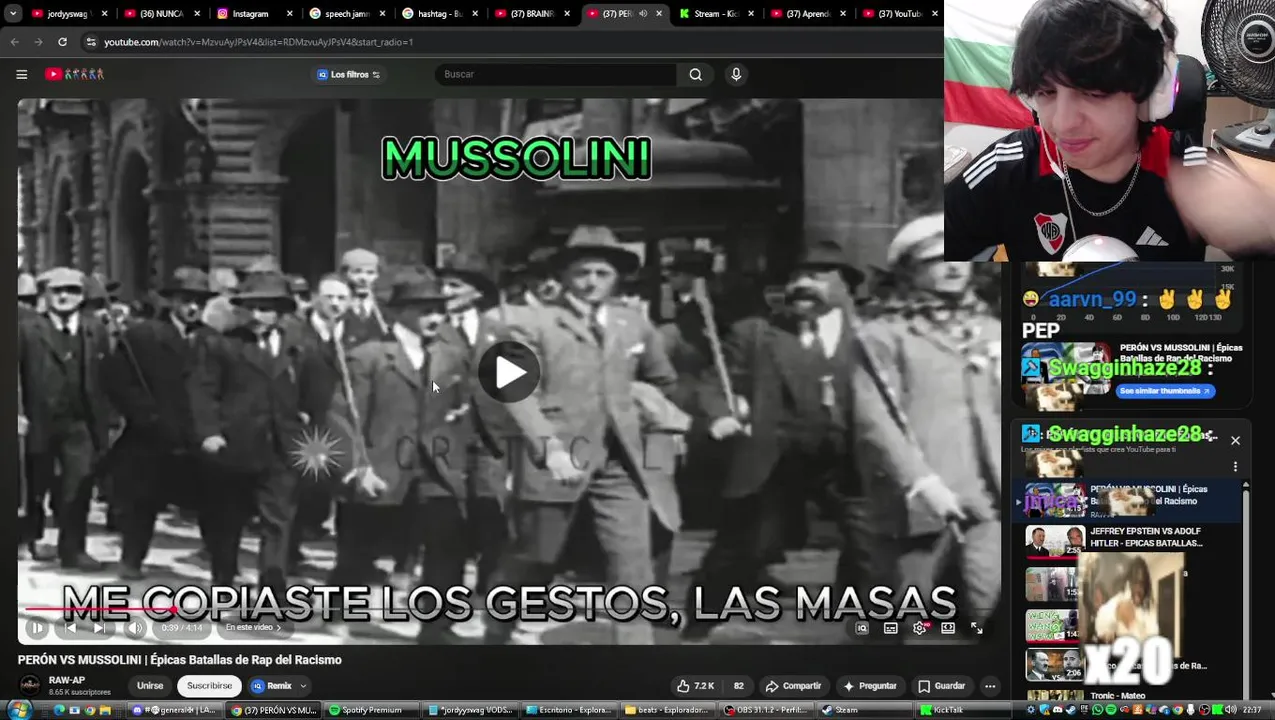Click the youtube.com address bar URL
This screenshot has width=1275, height=720.
coord(258,42)
